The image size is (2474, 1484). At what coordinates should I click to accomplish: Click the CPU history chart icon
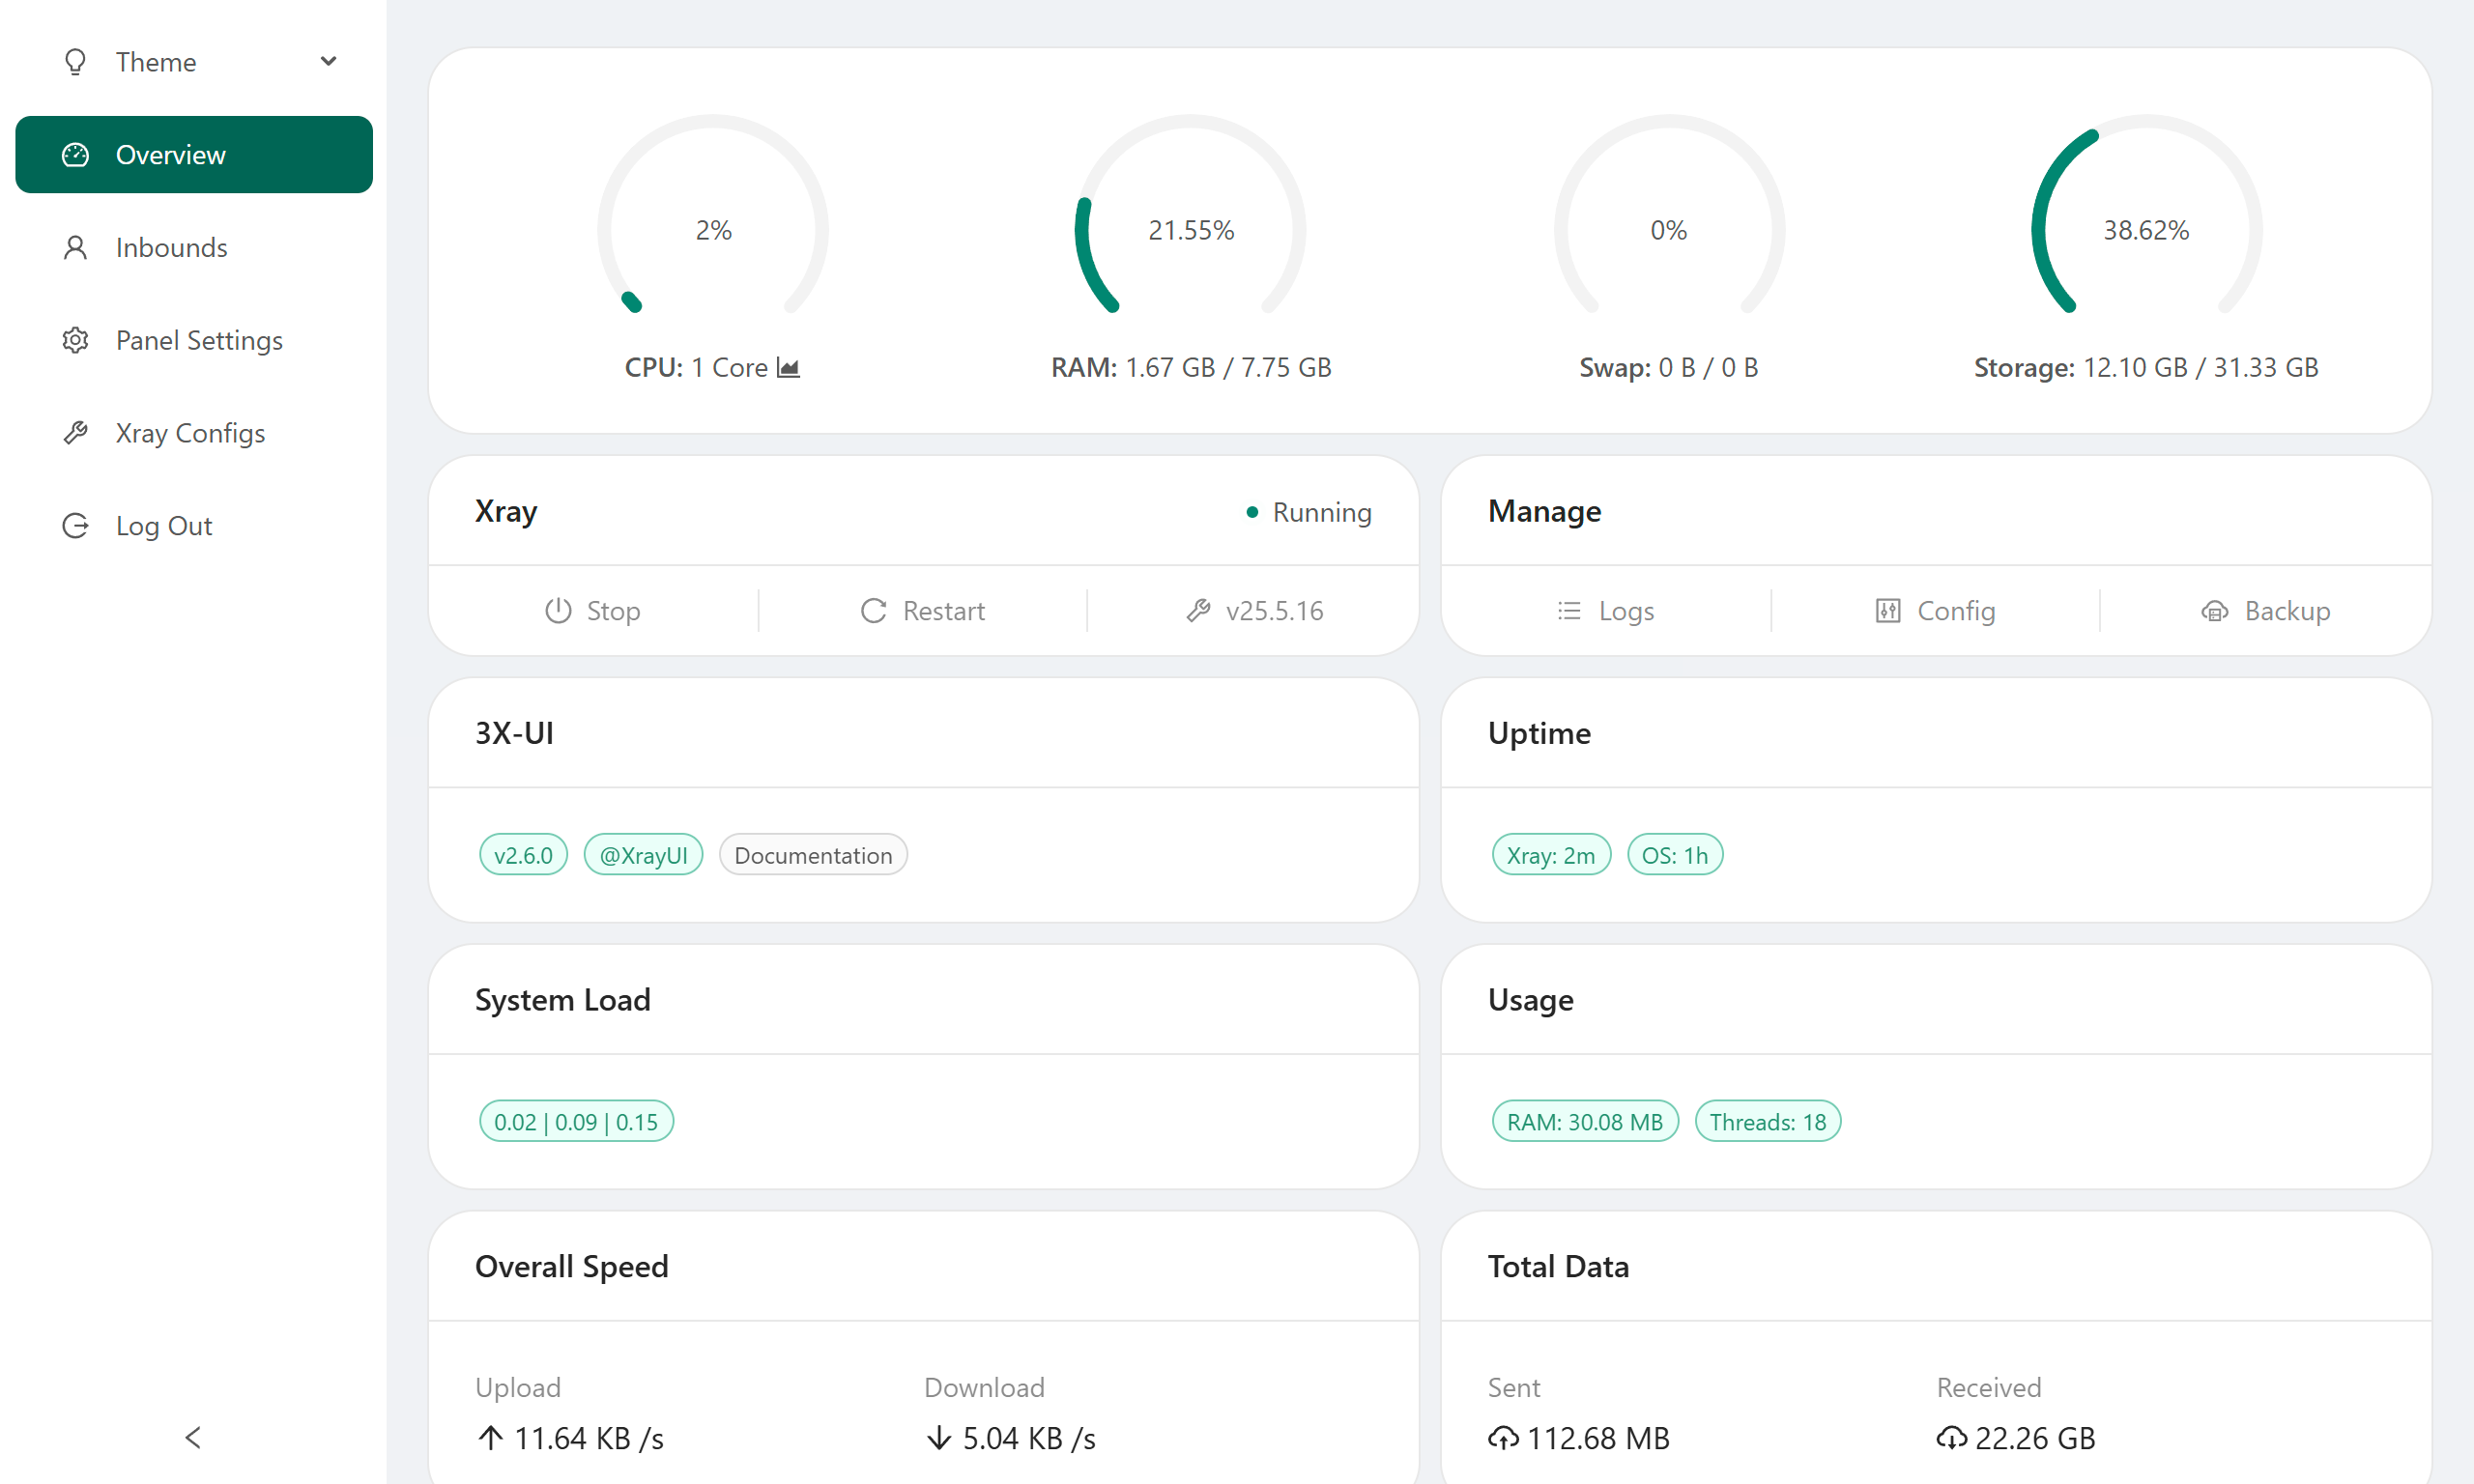tap(788, 368)
